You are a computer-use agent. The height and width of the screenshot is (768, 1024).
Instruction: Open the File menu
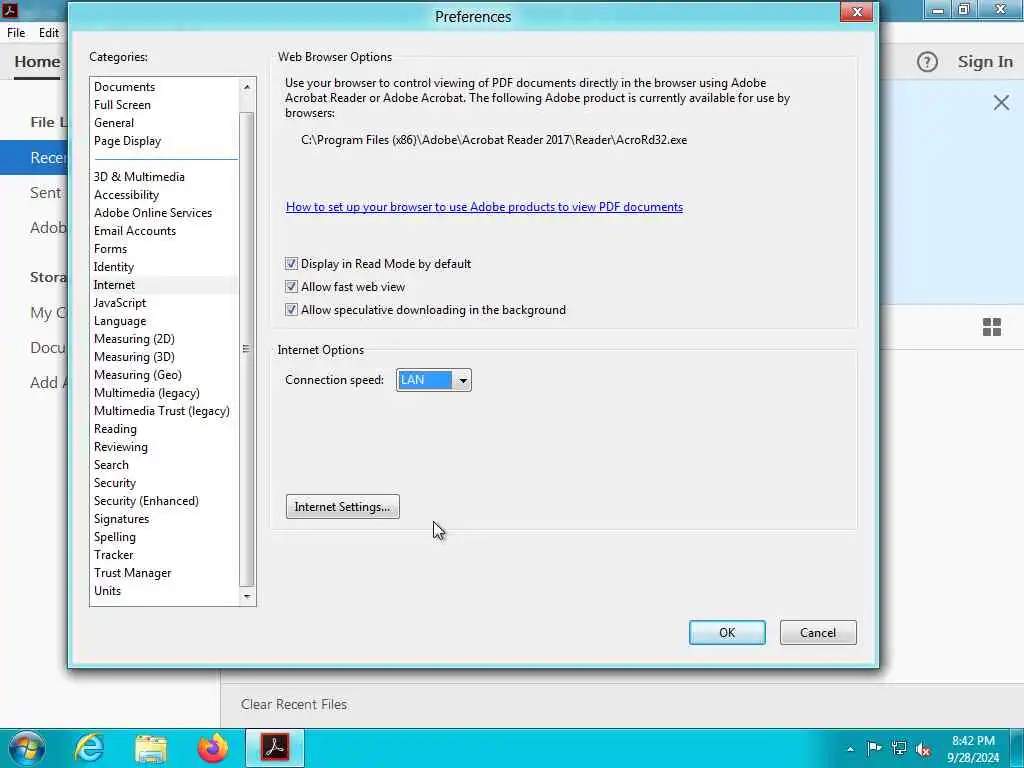(16, 33)
